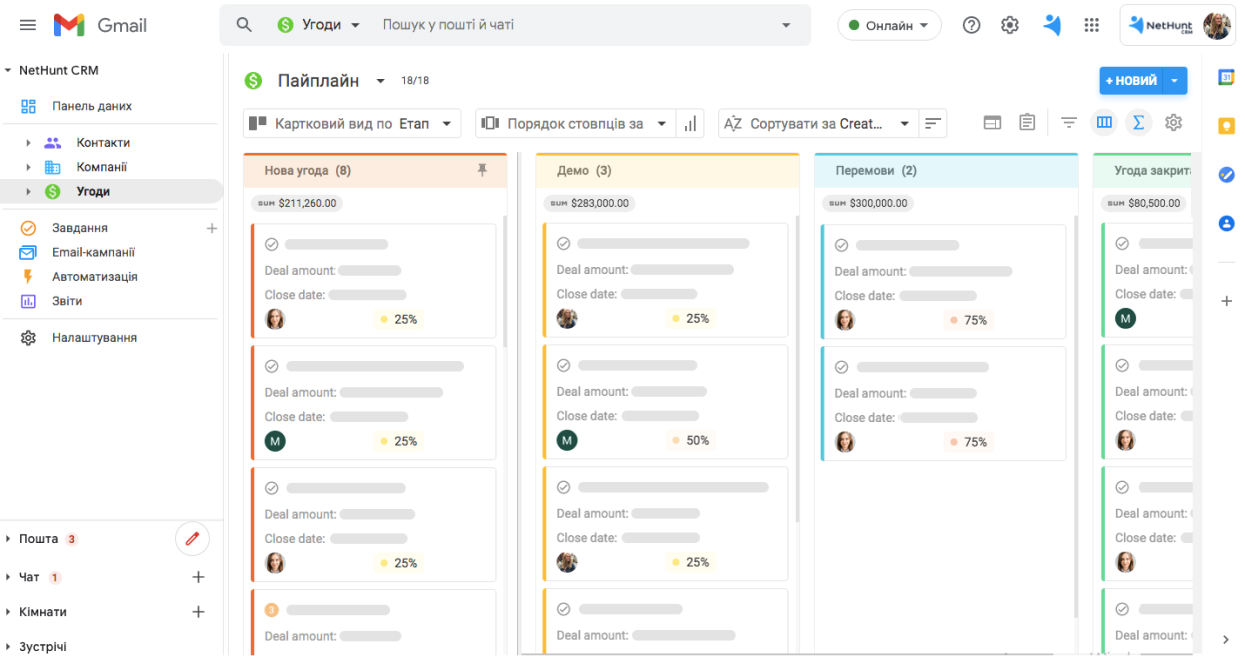Open Сортувати за Creat... dropdown
1245x656 pixels.
[x=817, y=124]
